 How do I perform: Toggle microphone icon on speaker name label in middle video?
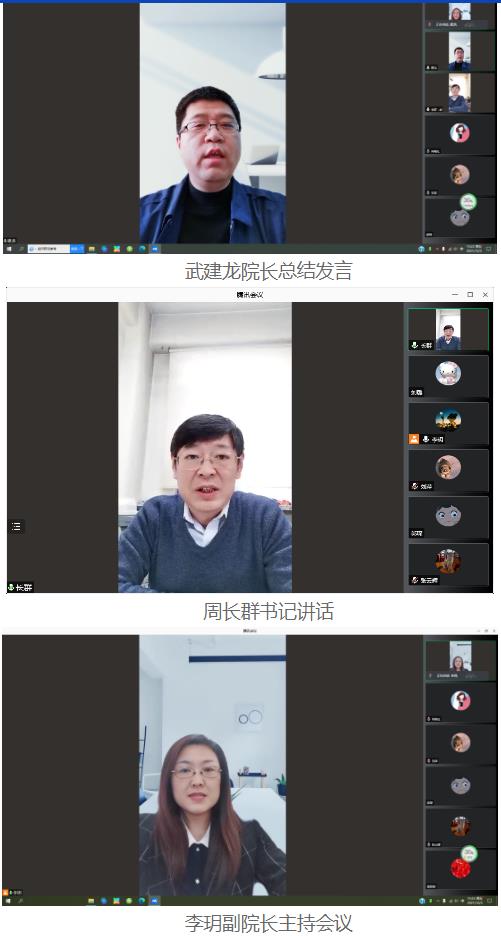[11, 587]
